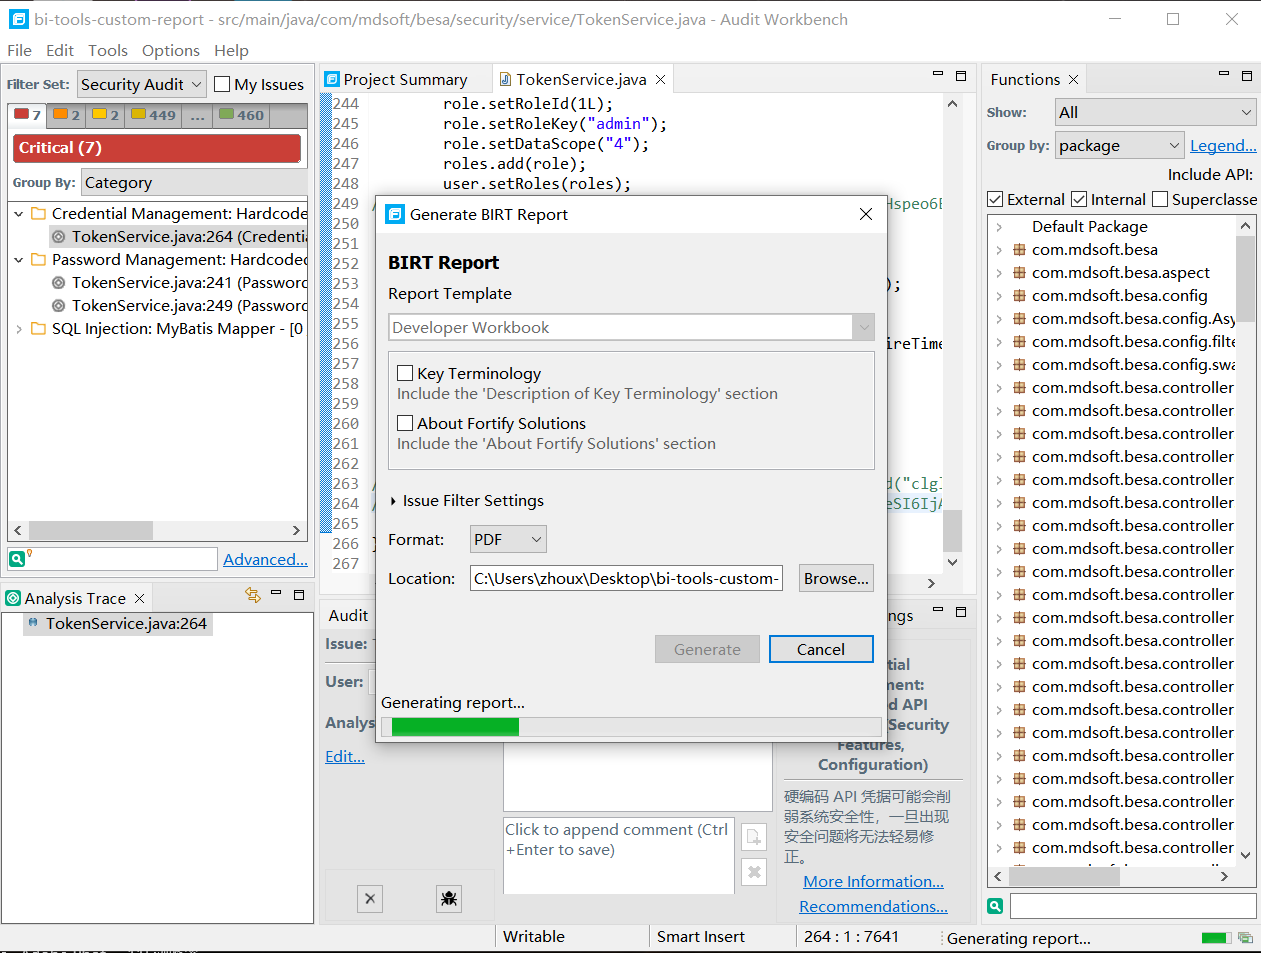The image size is (1261, 953).
Task: Open the Filter Set Security Audit dropdown
Action: pos(142,84)
